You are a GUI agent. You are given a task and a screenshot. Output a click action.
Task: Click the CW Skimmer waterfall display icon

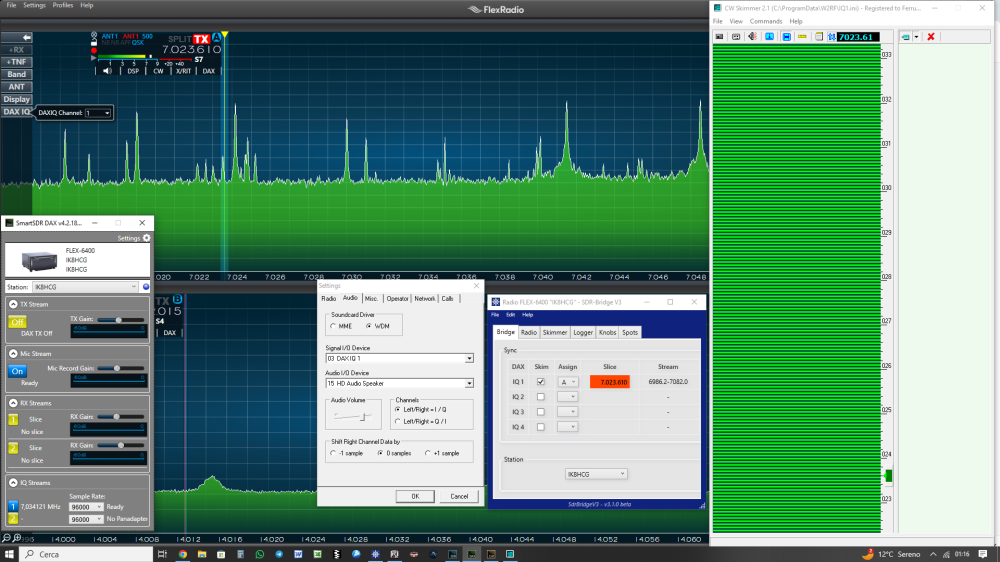coord(769,37)
